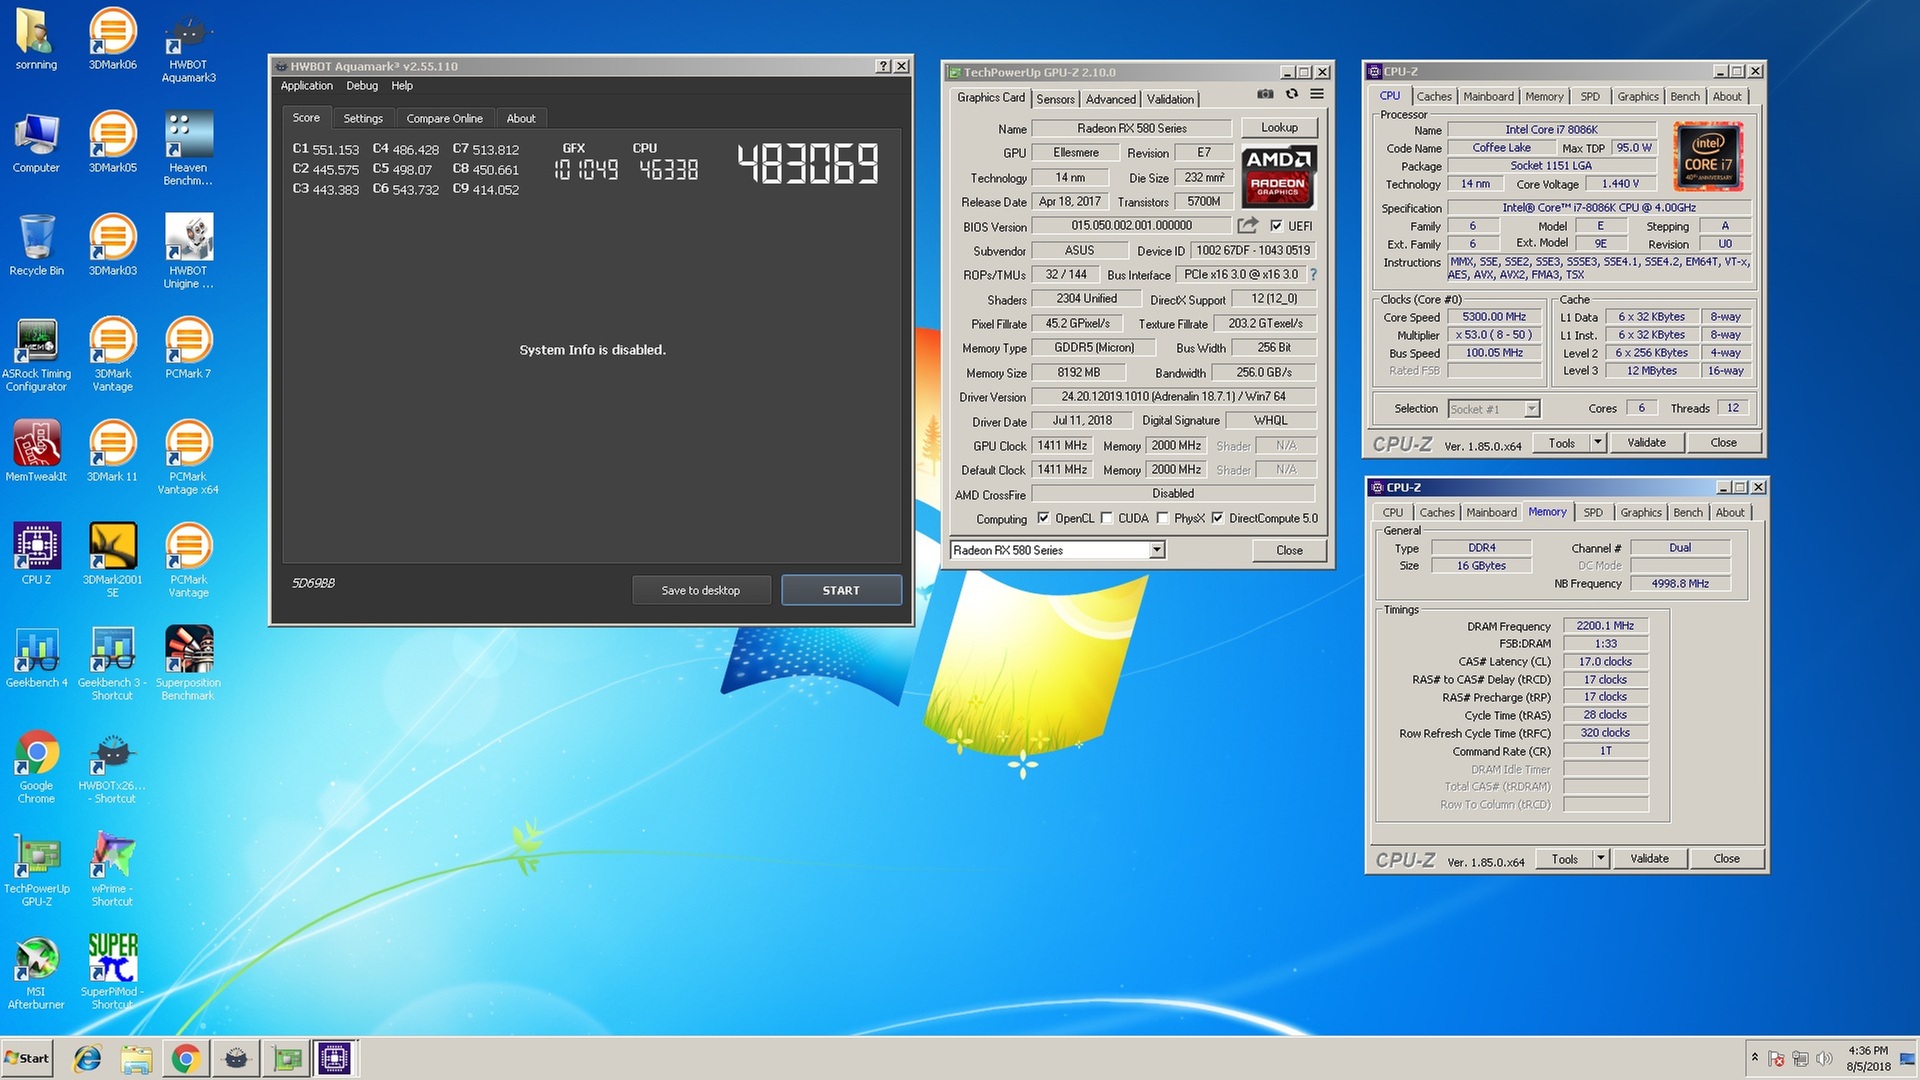Toggle the DirectCompute 5.0 checkbox
Viewport: 1920px width, 1080px height.
1217,518
